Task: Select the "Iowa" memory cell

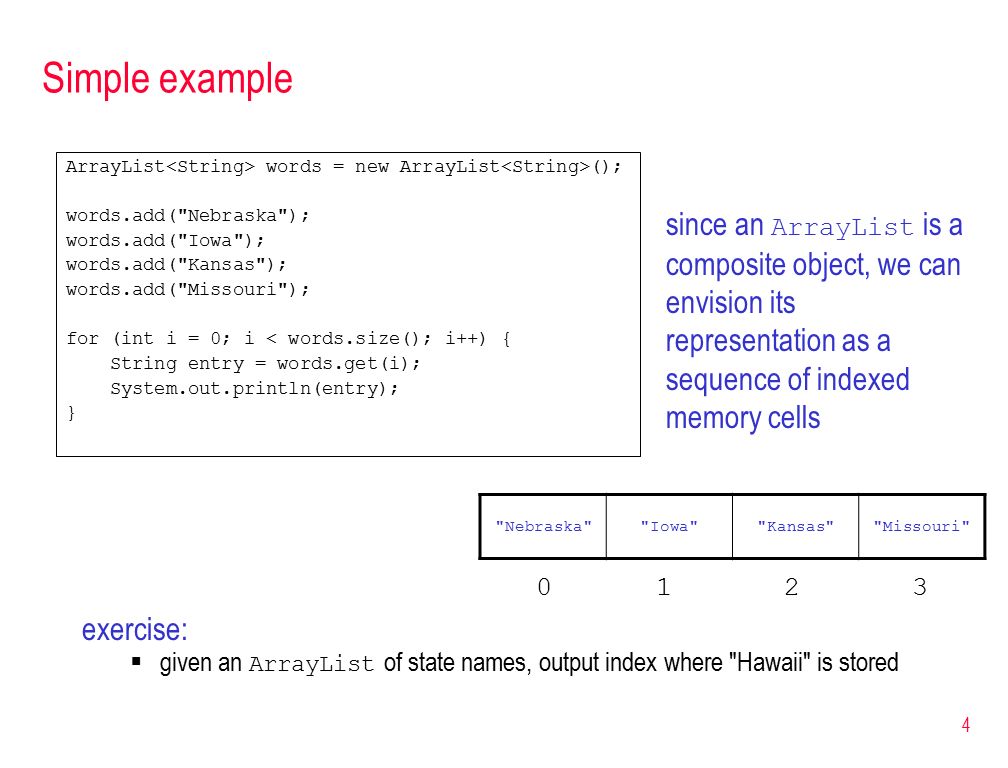Action: [669, 526]
